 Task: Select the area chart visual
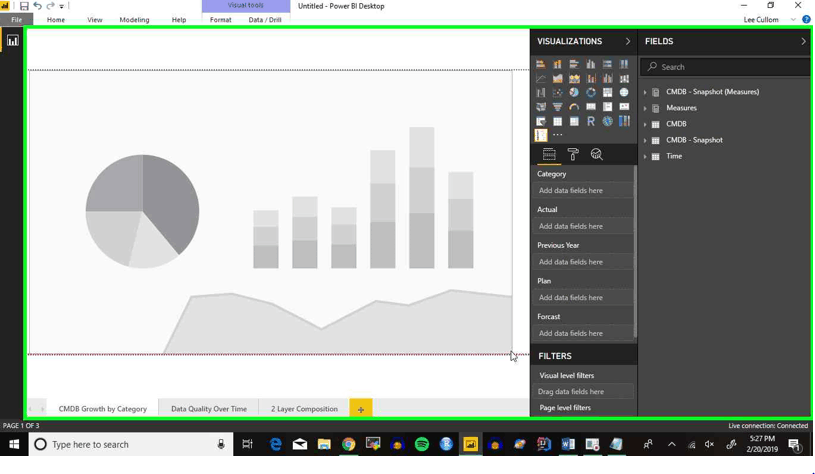[557, 78]
